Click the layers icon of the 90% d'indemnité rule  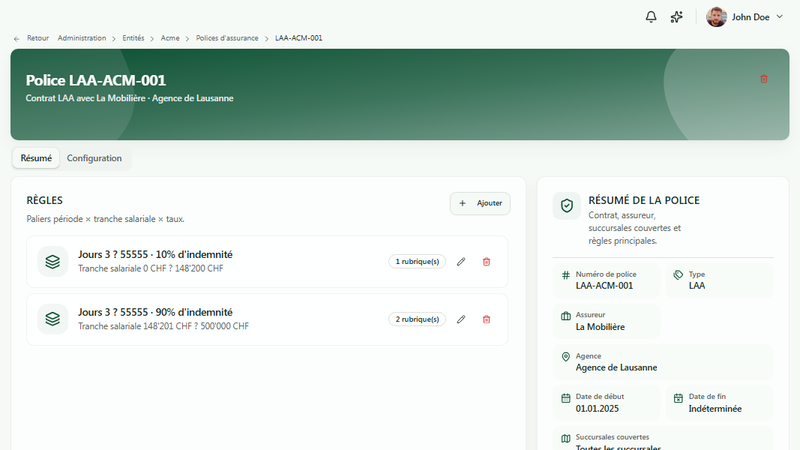(x=53, y=319)
